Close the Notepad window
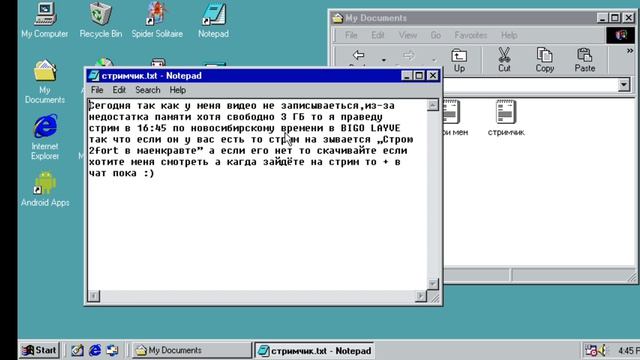640x360 pixels. point(433,76)
